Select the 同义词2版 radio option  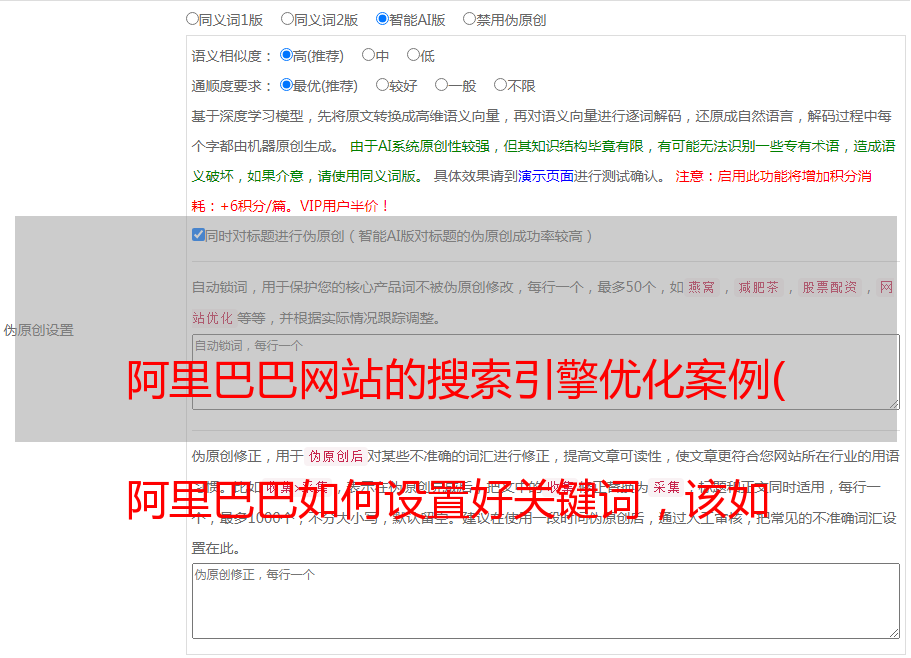(x=287, y=19)
